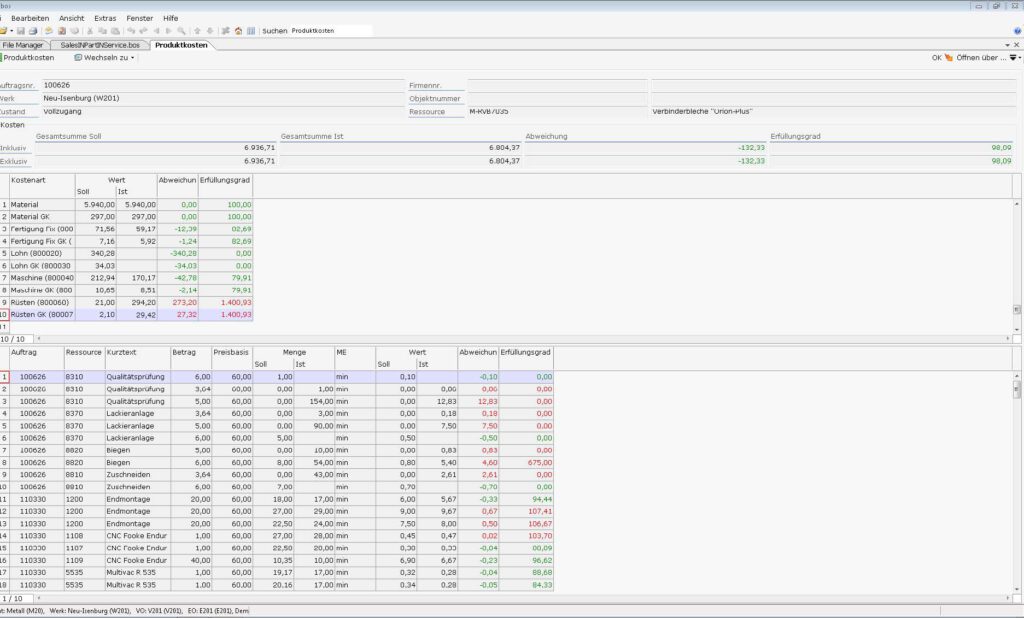Click the magnifier search icon in toolbar
This screenshot has height=618, width=1024.
(181, 31)
